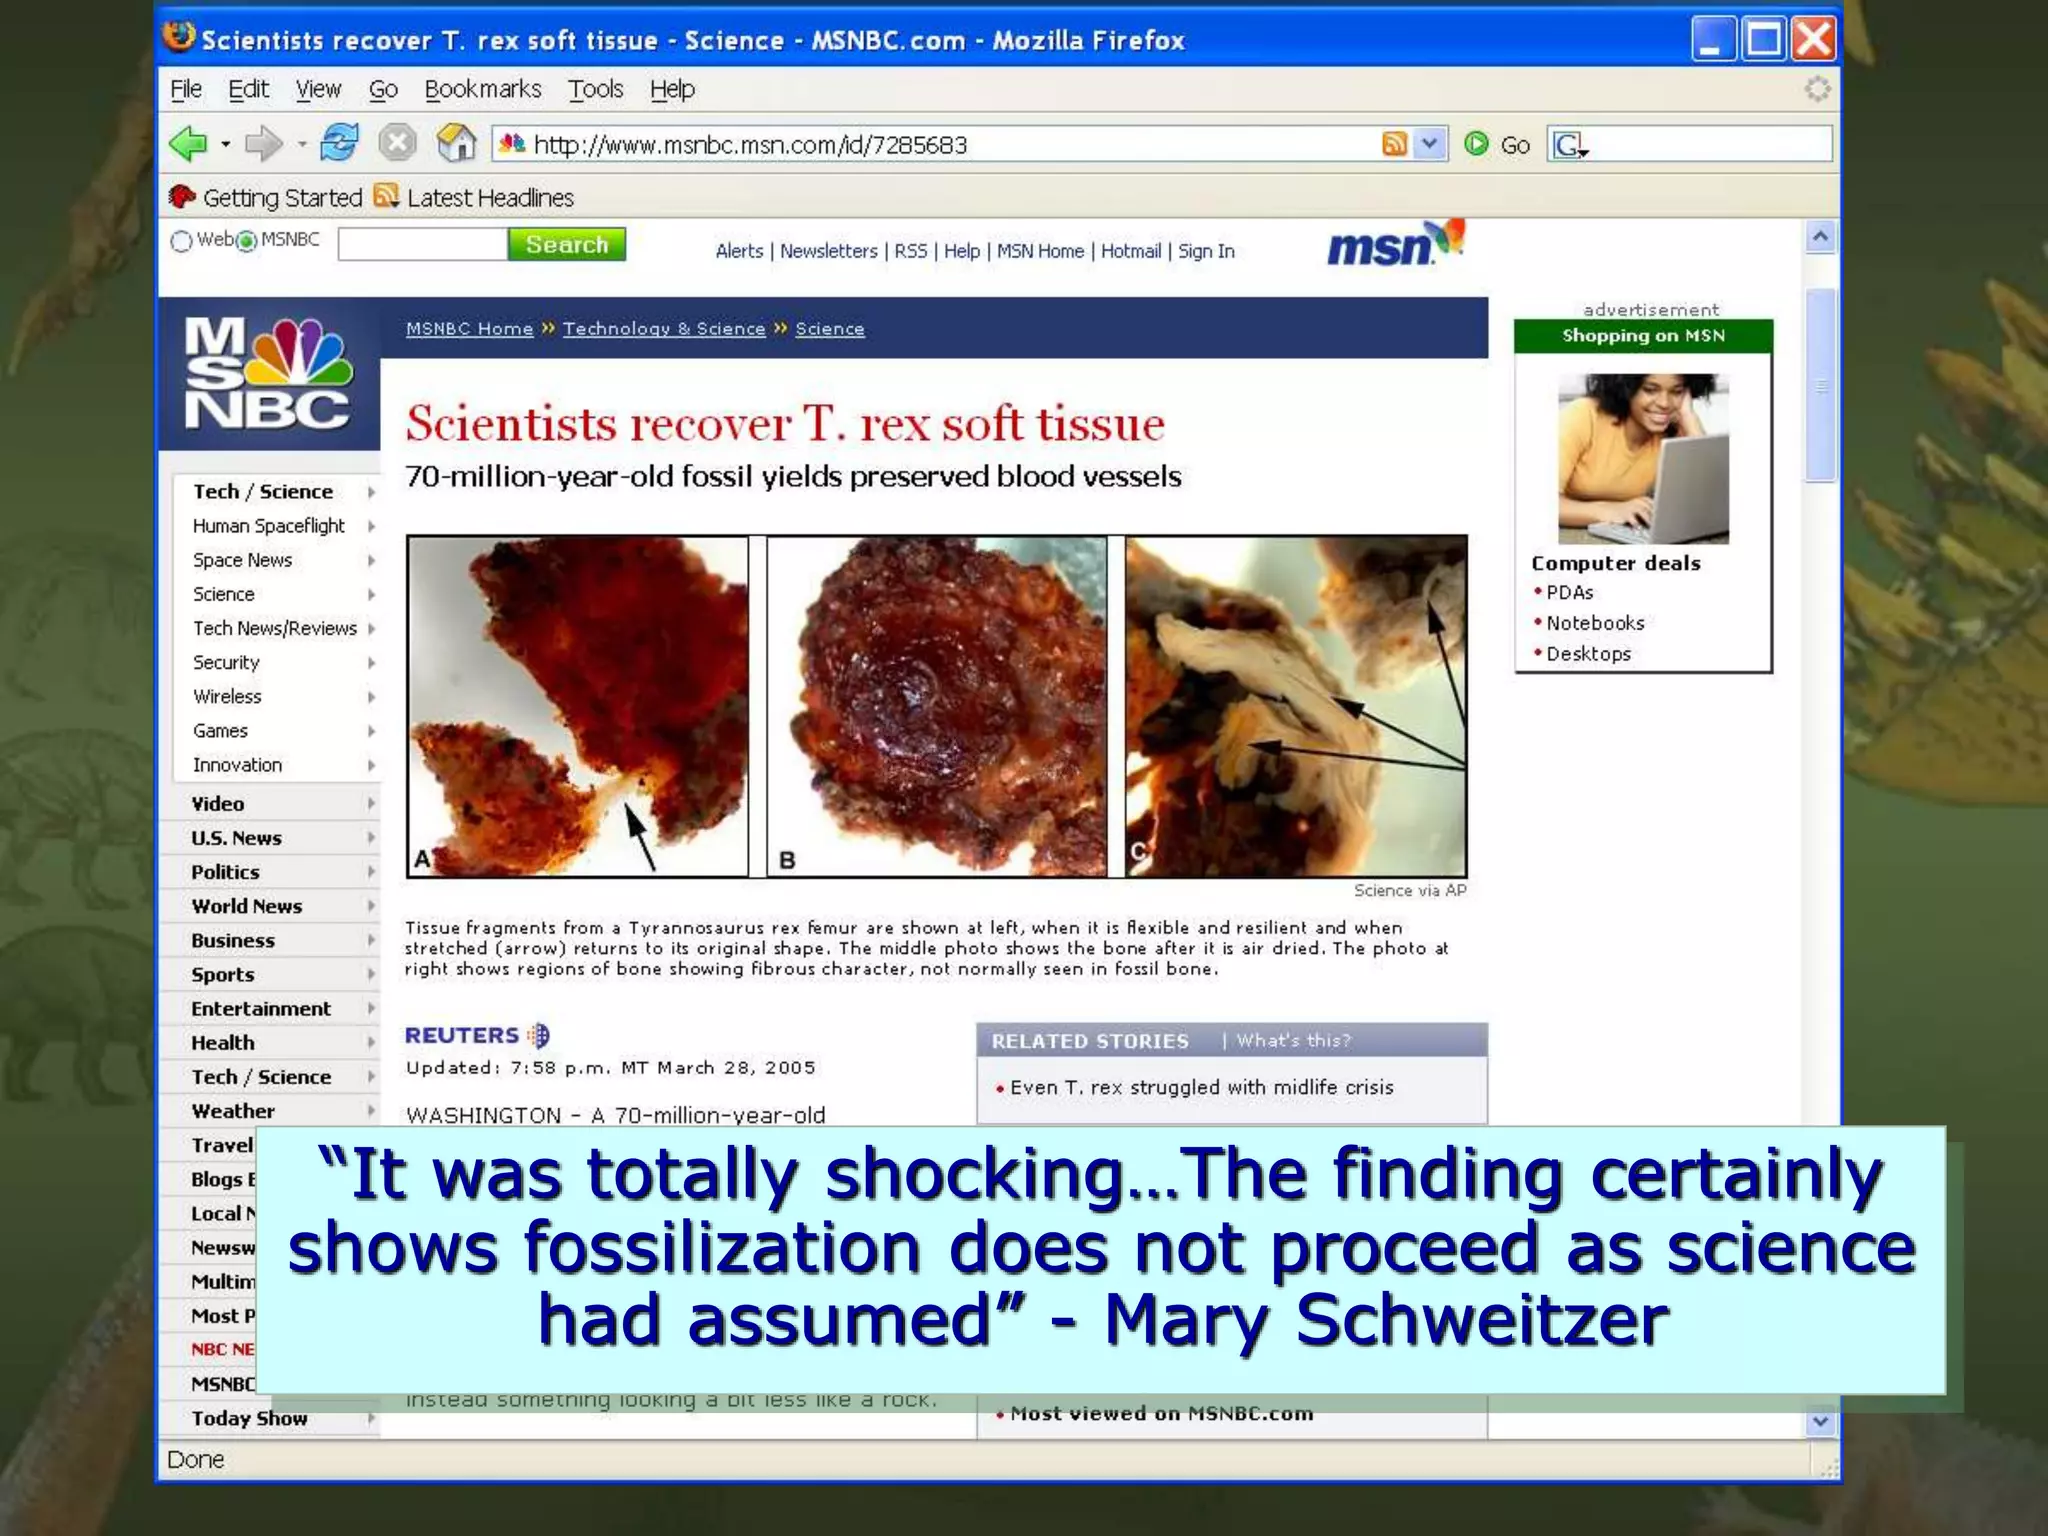
Task: Go to the Home page icon
Action: [x=456, y=143]
